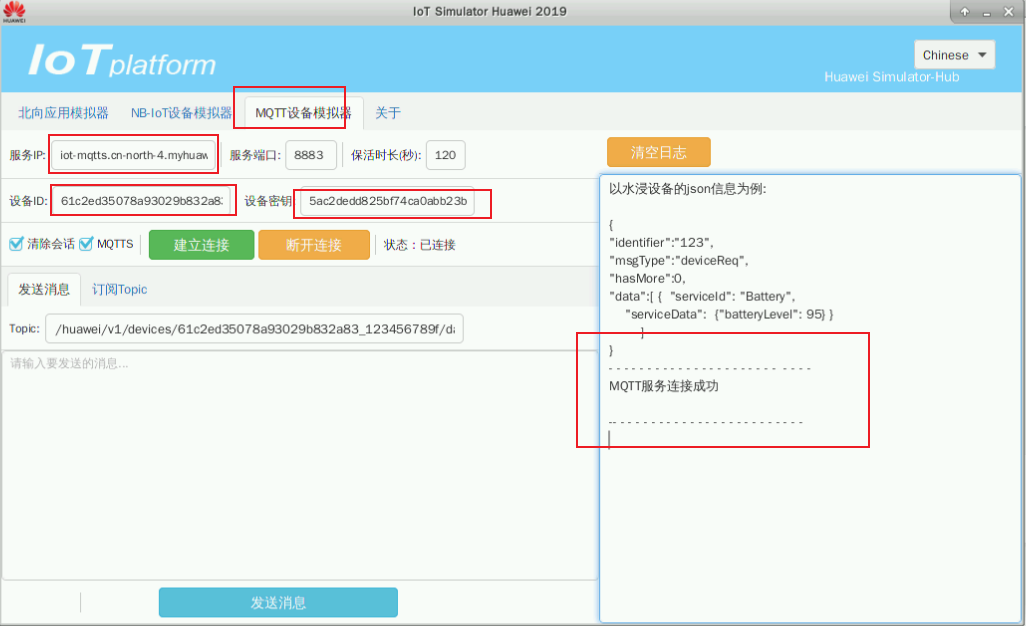The height and width of the screenshot is (626, 1026).
Task: Click the 保活时长 field showing 120
Action: click(445, 155)
